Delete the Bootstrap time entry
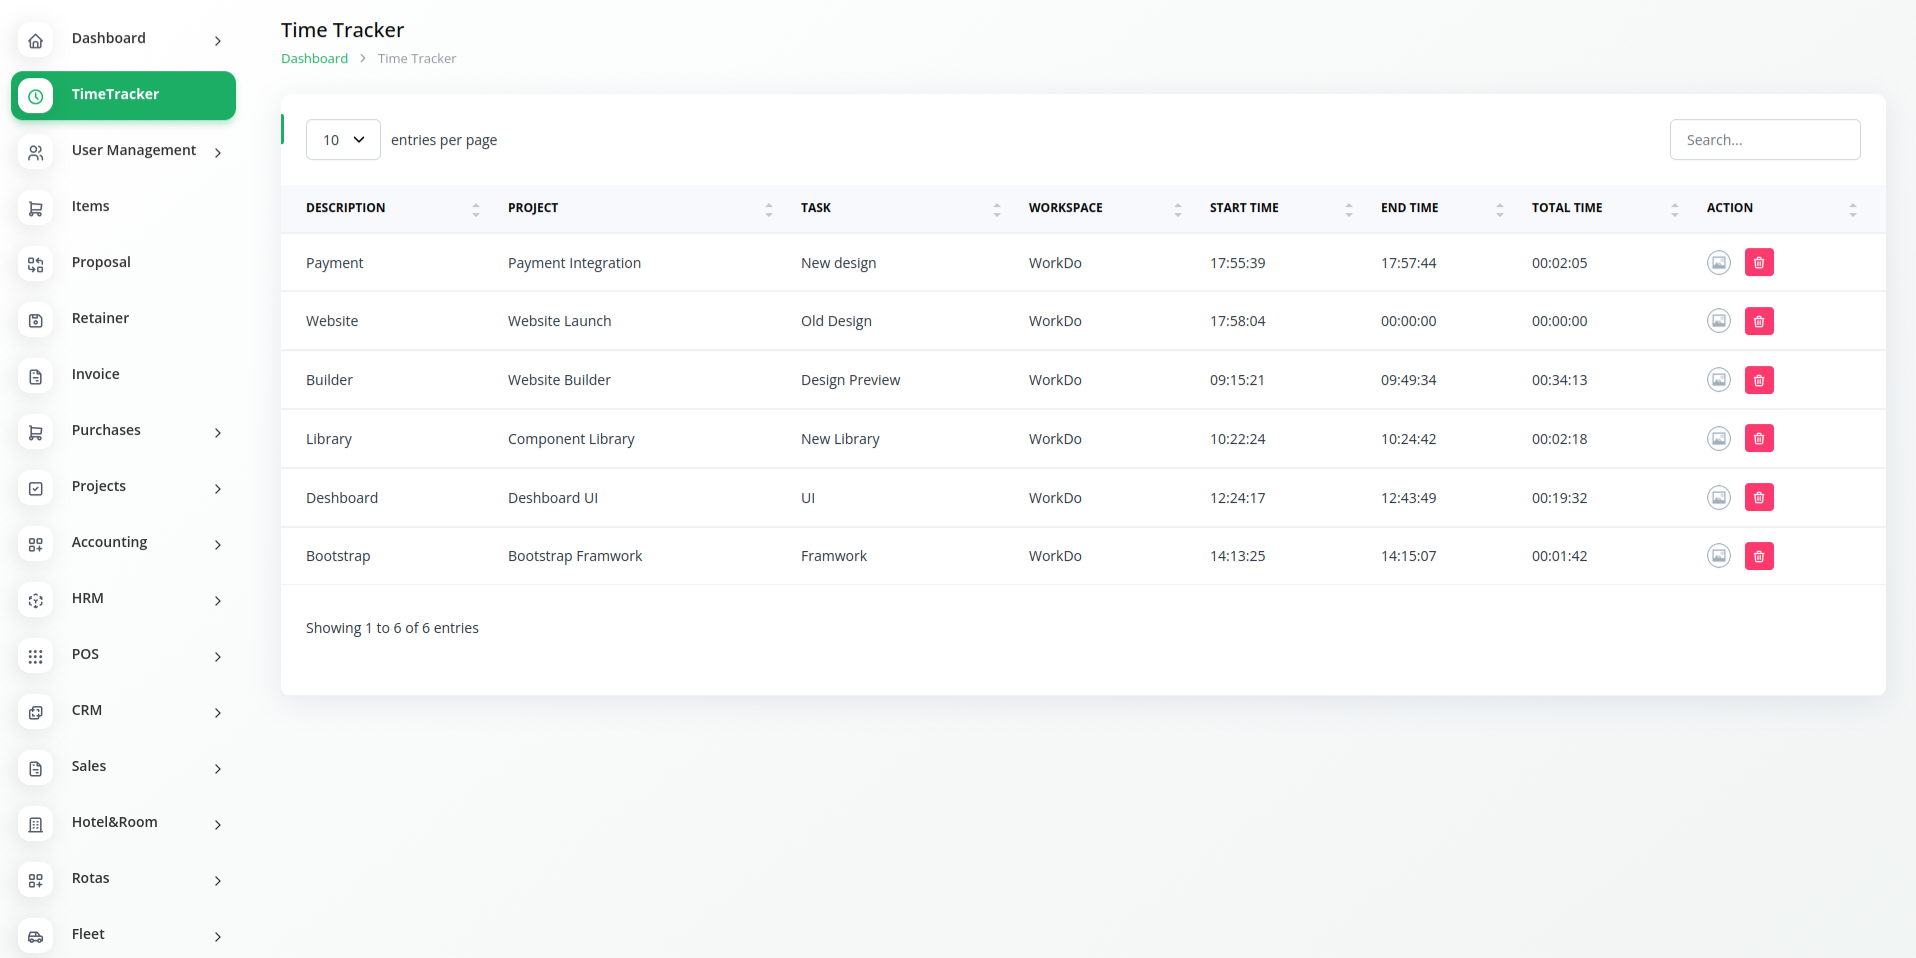The height and width of the screenshot is (958, 1916). point(1759,556)
